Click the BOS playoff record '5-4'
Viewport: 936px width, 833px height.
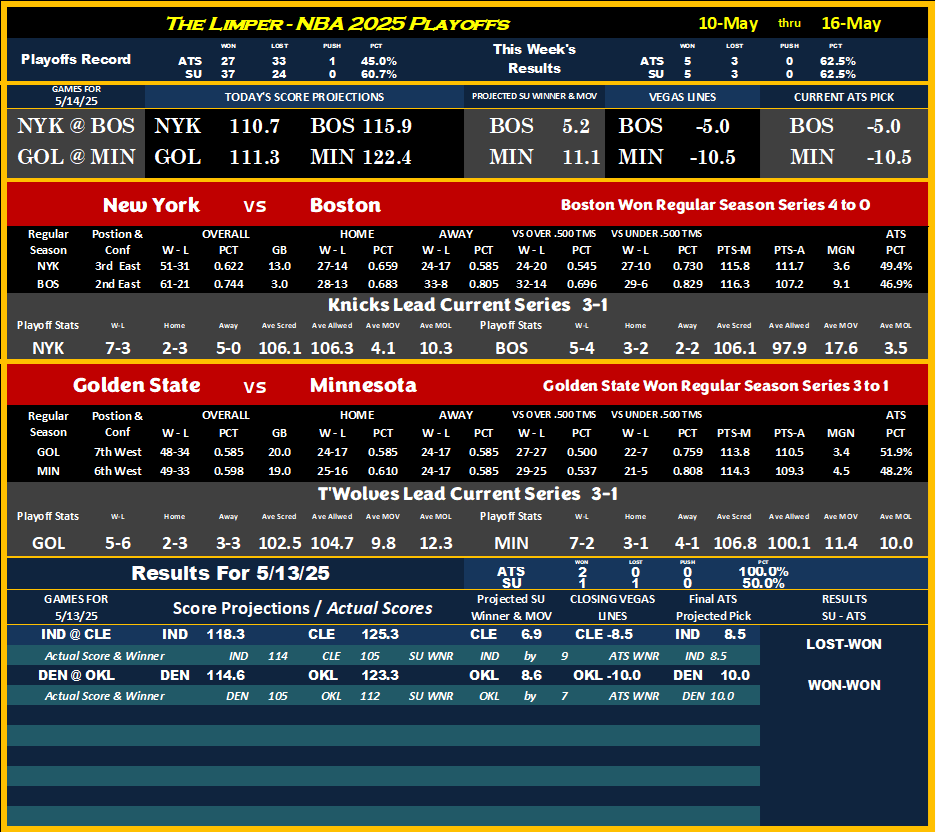point(581,348)
